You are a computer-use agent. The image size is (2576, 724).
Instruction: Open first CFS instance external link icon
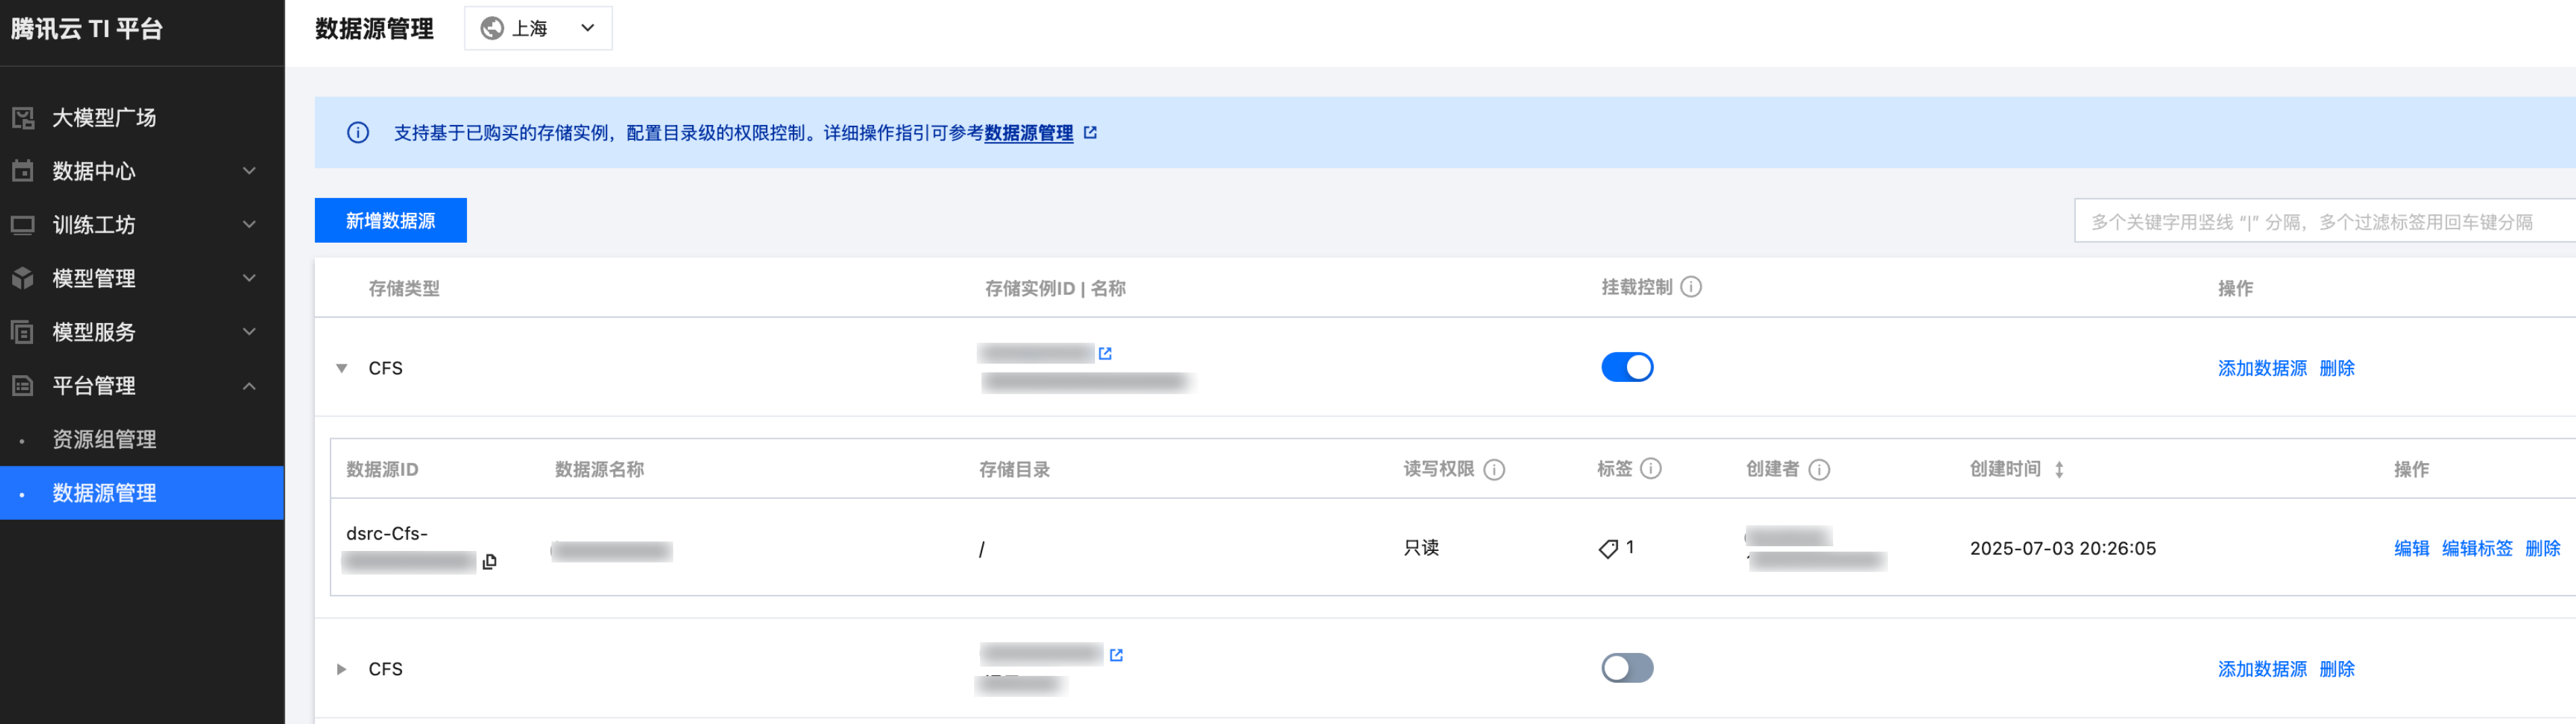click(1105, 353)
